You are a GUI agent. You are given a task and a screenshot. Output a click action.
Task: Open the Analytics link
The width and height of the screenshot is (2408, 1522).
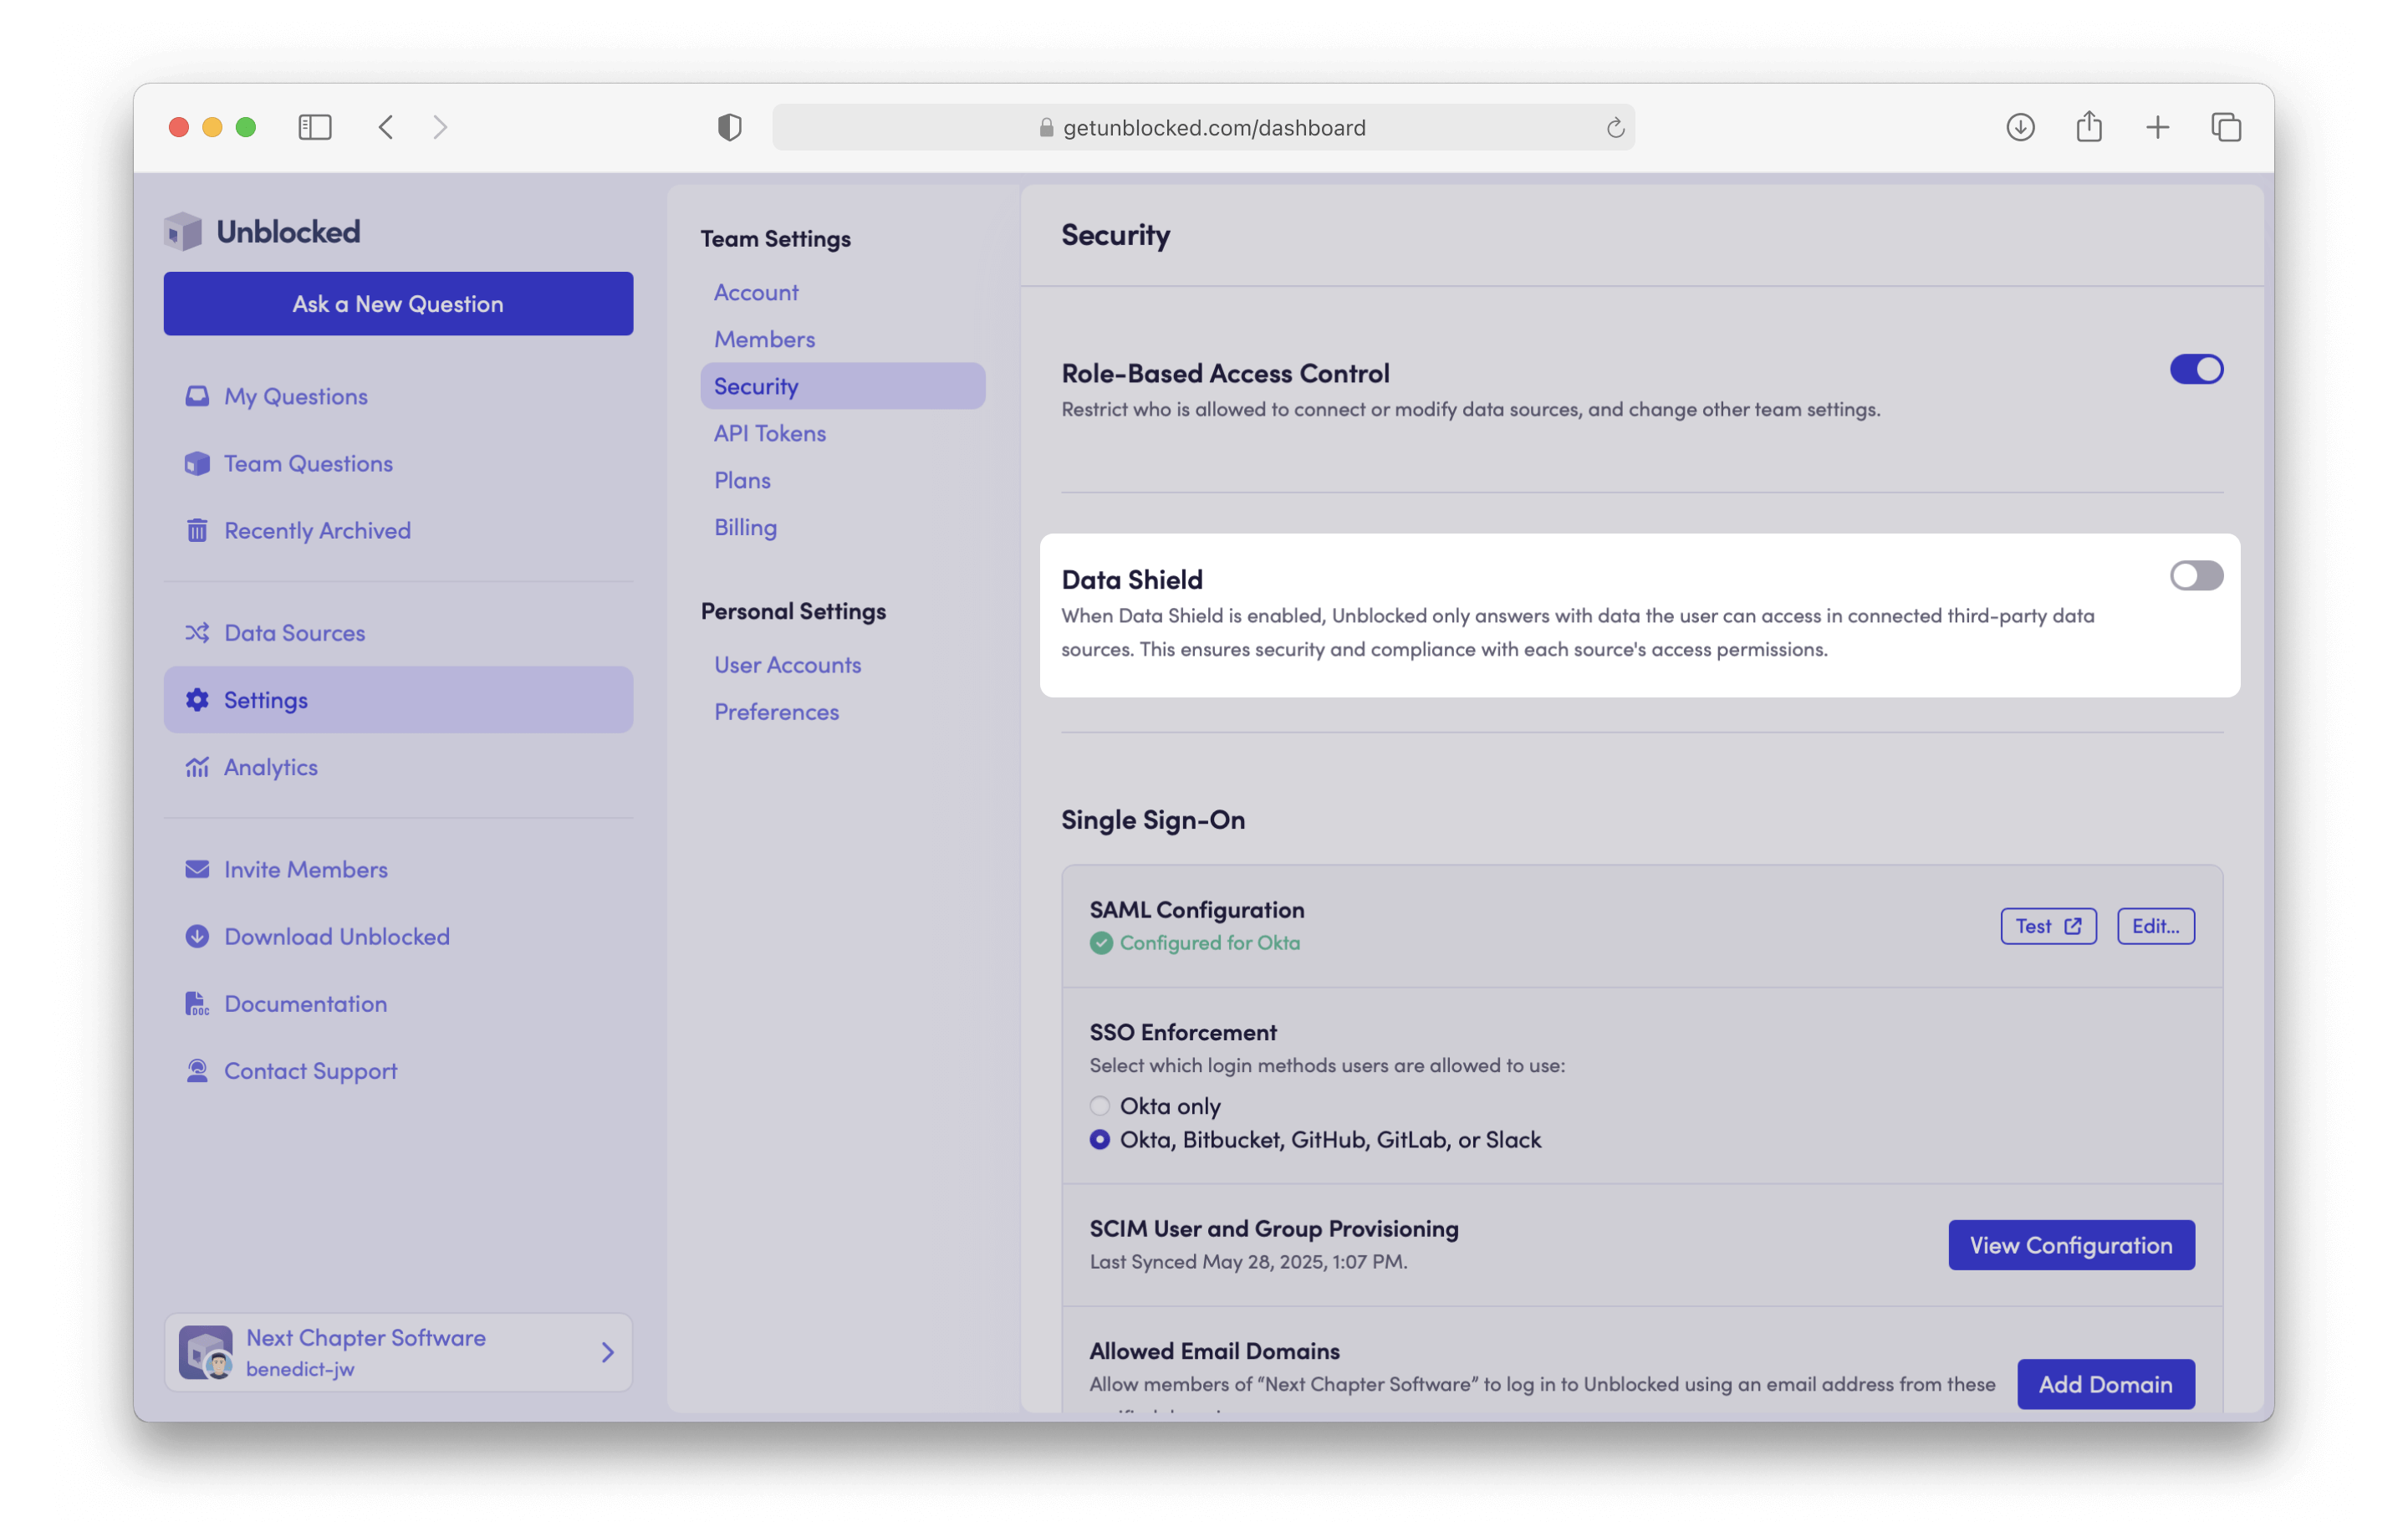(270, 766)
